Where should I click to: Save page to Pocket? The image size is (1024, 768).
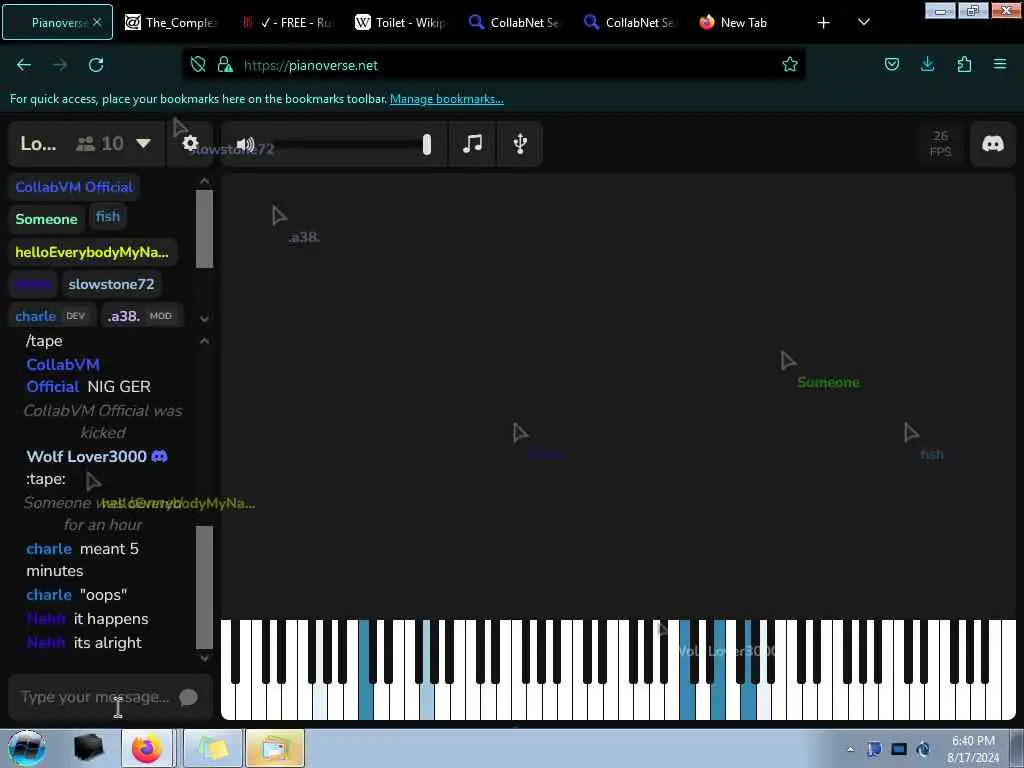click(891, 65)
